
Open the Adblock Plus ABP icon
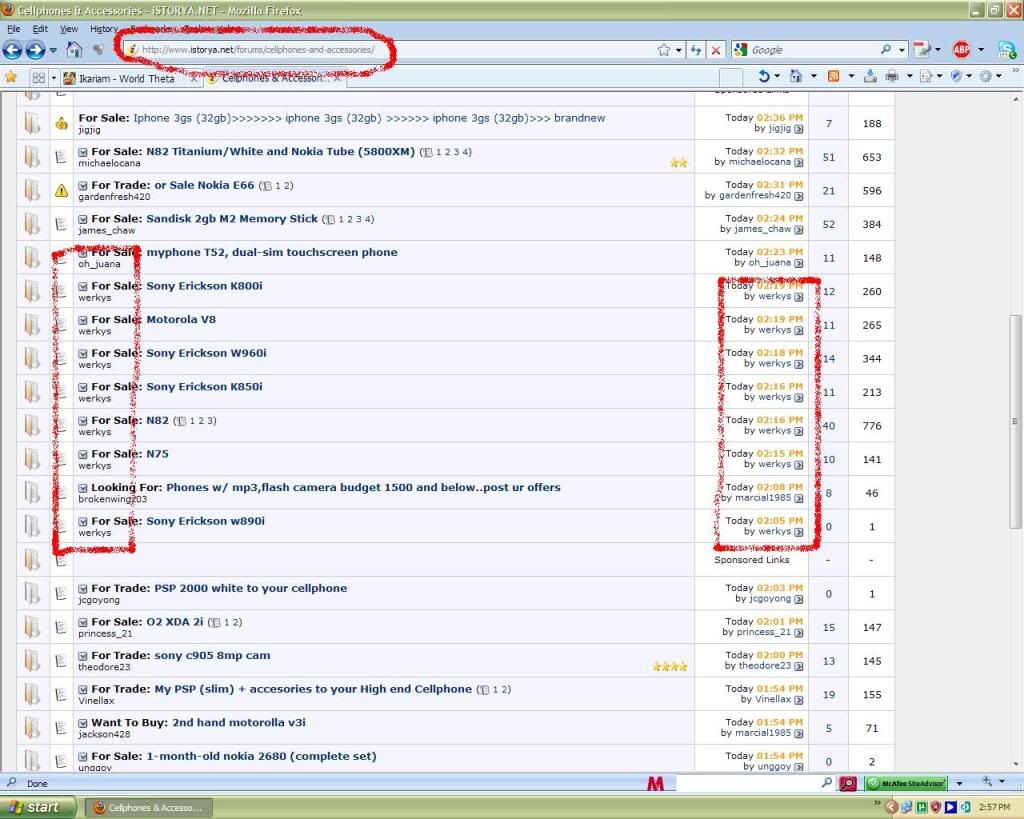(961, 50)
